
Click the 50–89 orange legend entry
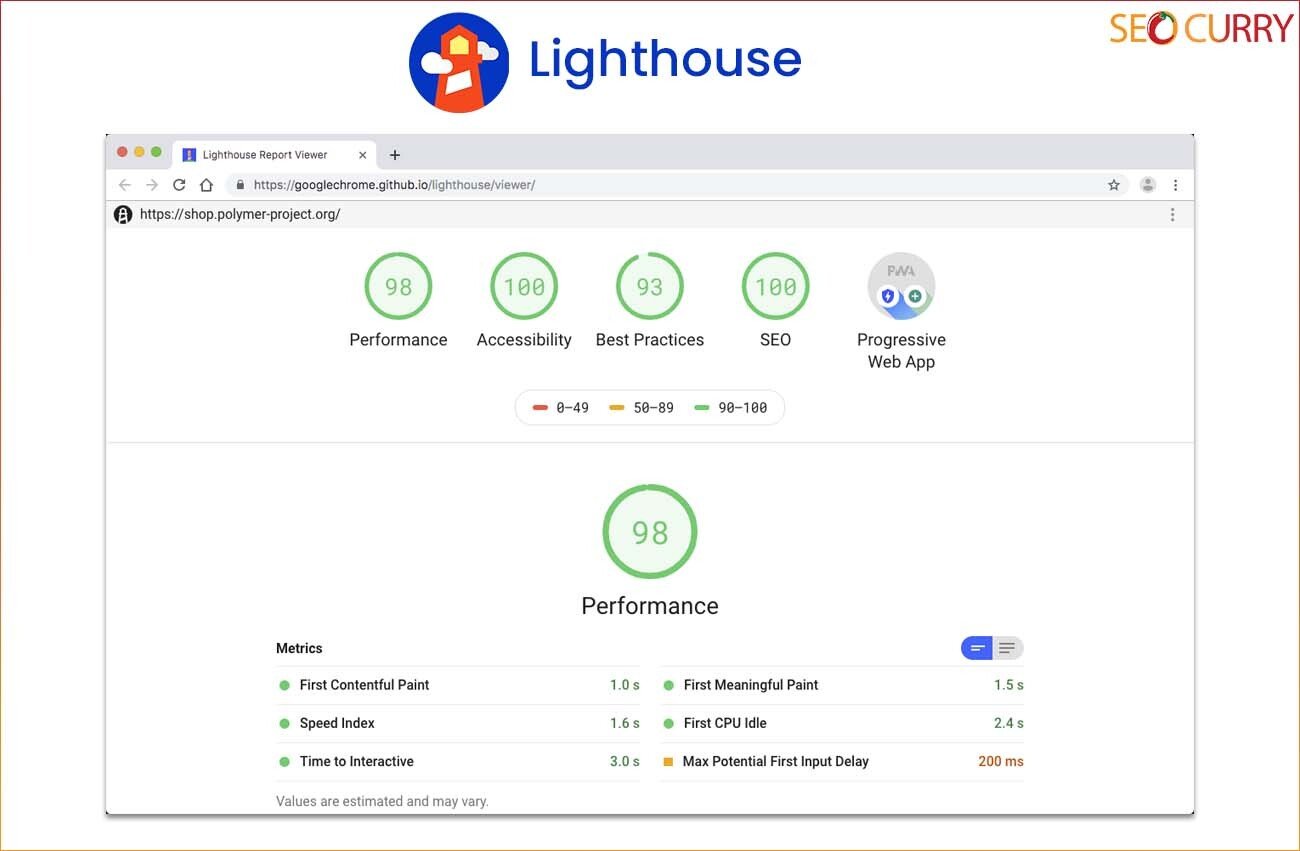click(642, 408)
